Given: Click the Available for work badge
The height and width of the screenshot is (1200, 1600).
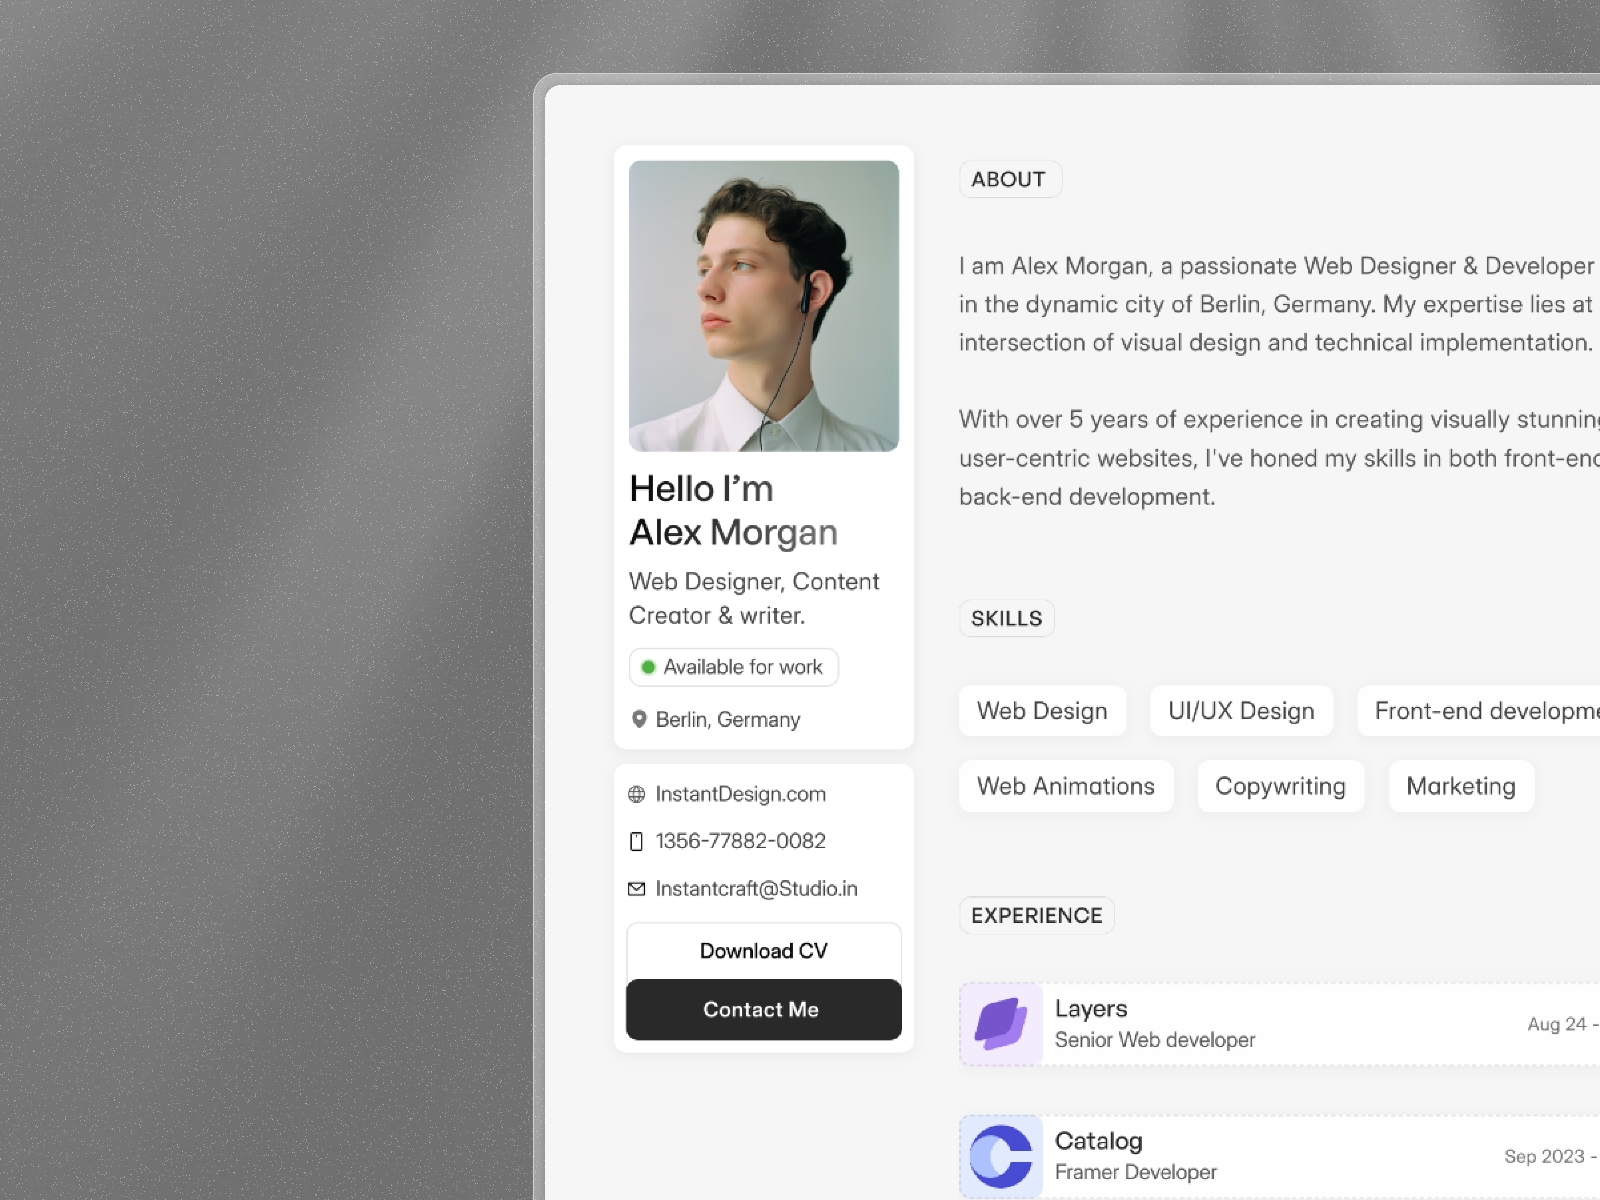Looking at the screenshot, I should [x=734, y=667].
